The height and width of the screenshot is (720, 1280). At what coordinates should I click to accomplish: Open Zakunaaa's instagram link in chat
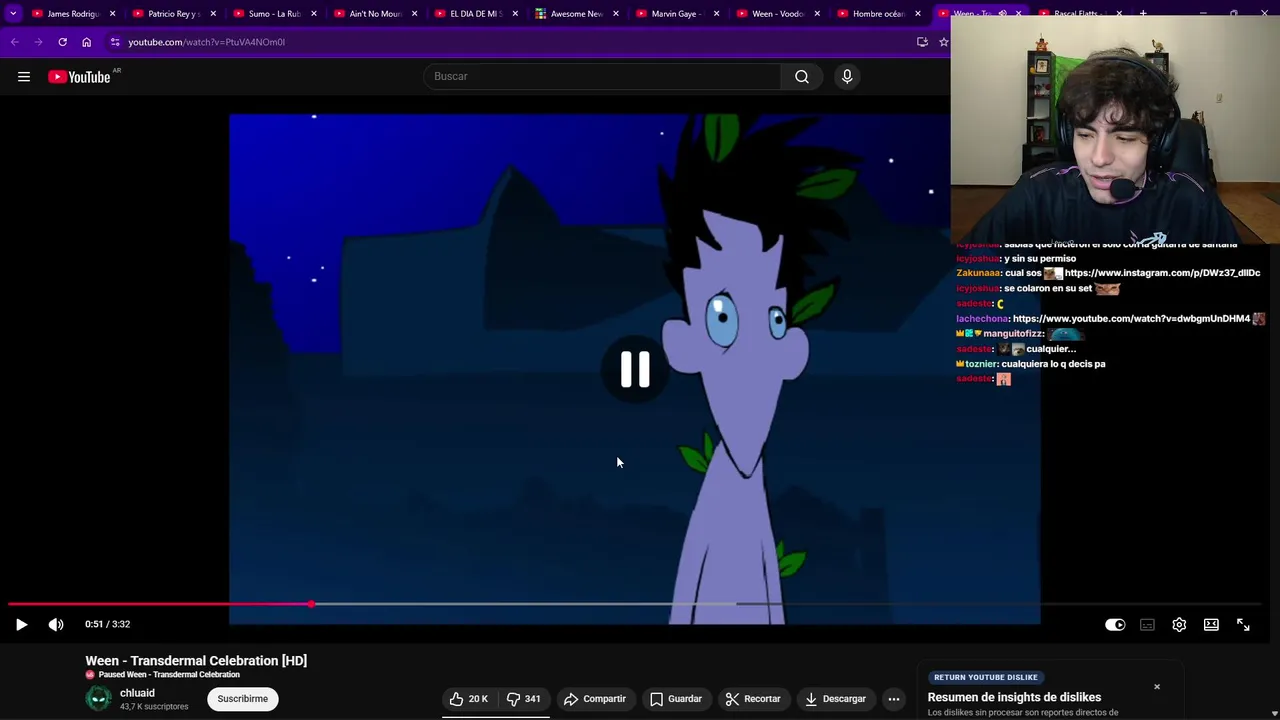pos(1162,273)
